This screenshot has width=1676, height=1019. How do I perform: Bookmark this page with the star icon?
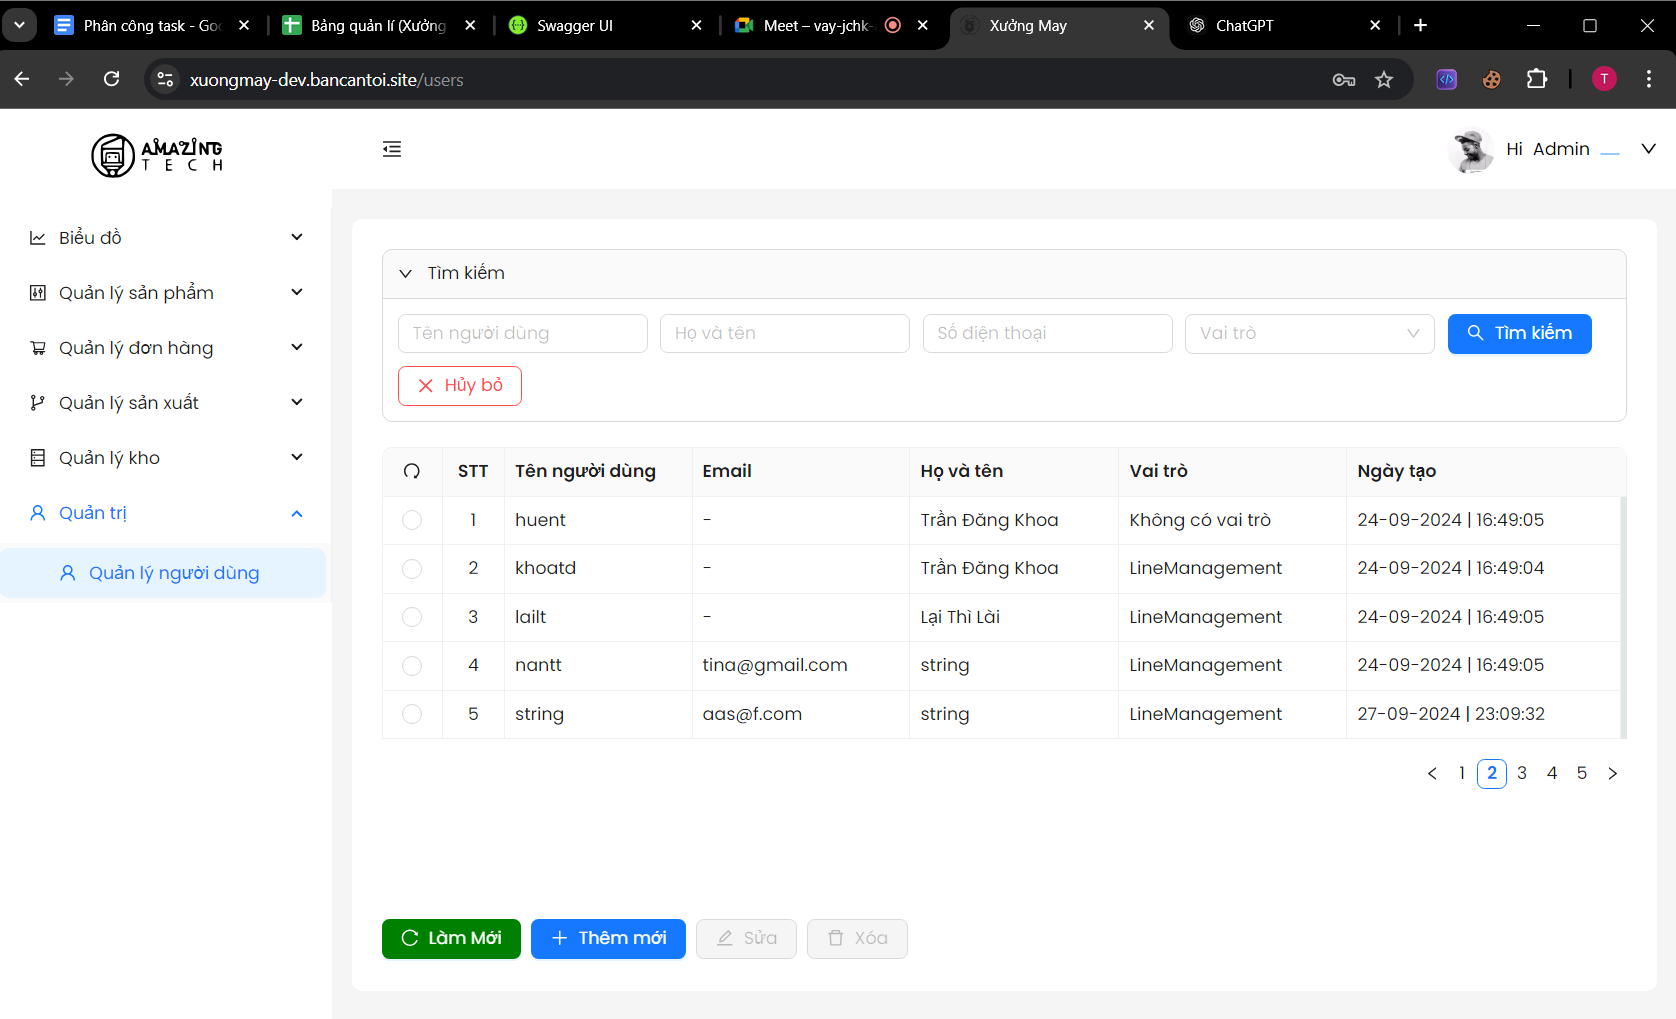pyautogui.click(x=1384, y=80)
